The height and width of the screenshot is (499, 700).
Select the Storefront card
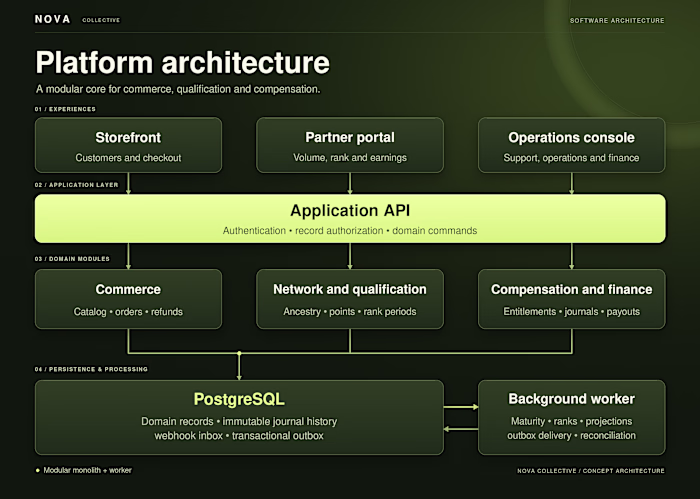(128, 145)
